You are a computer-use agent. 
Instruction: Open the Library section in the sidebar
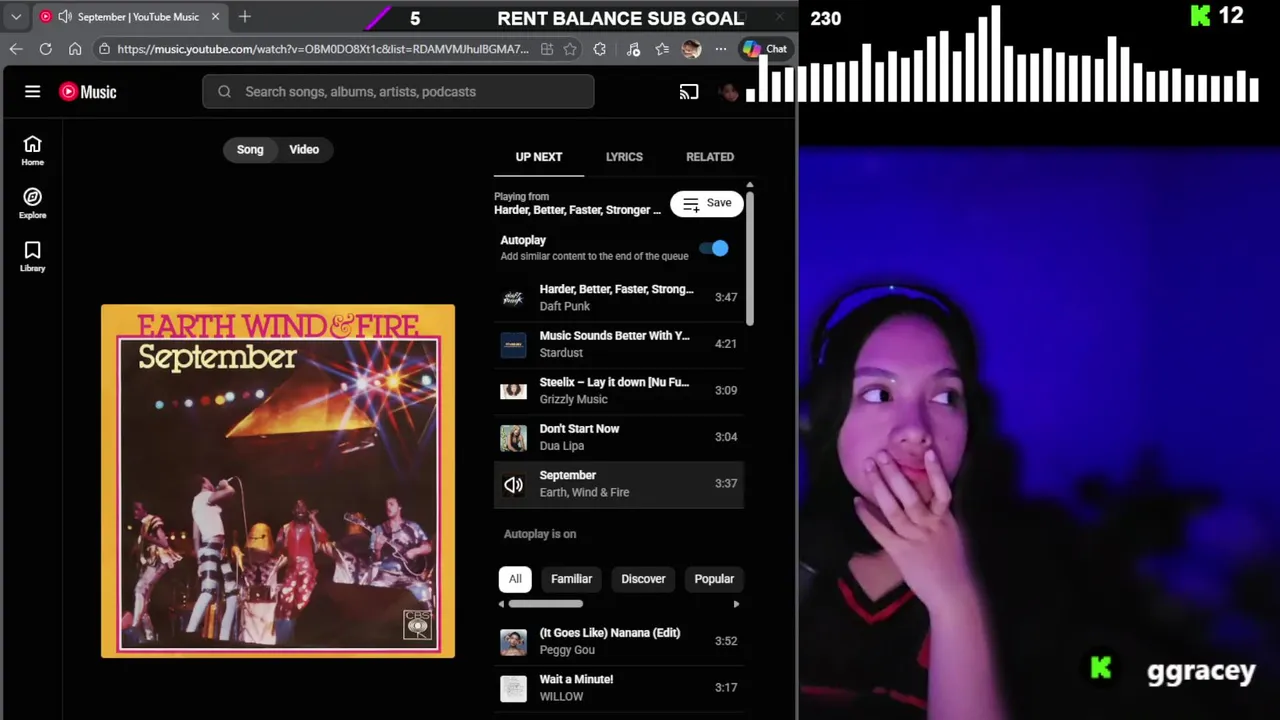32,257
